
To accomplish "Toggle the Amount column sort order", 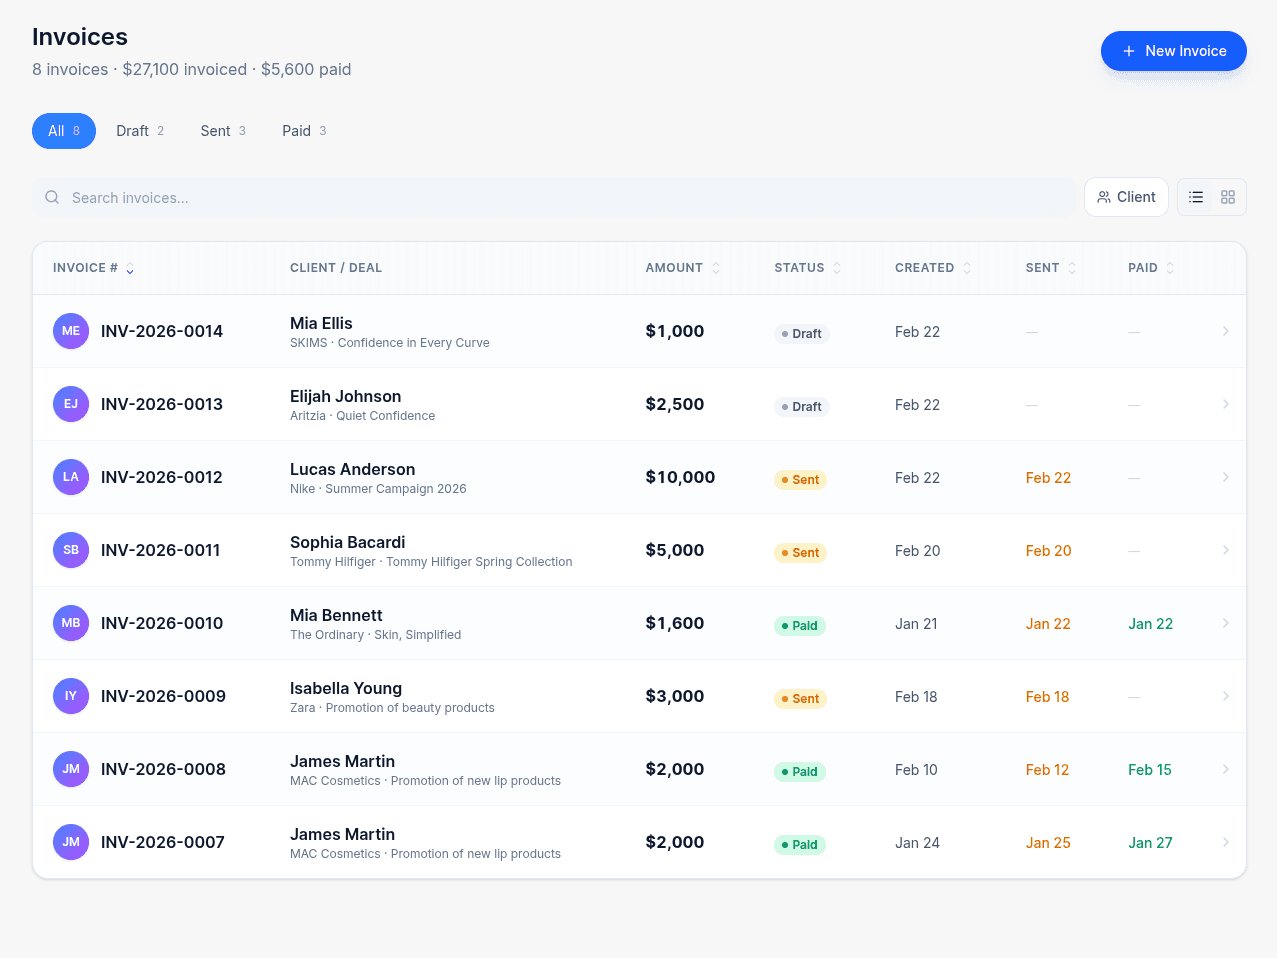I will coord(716,267).
